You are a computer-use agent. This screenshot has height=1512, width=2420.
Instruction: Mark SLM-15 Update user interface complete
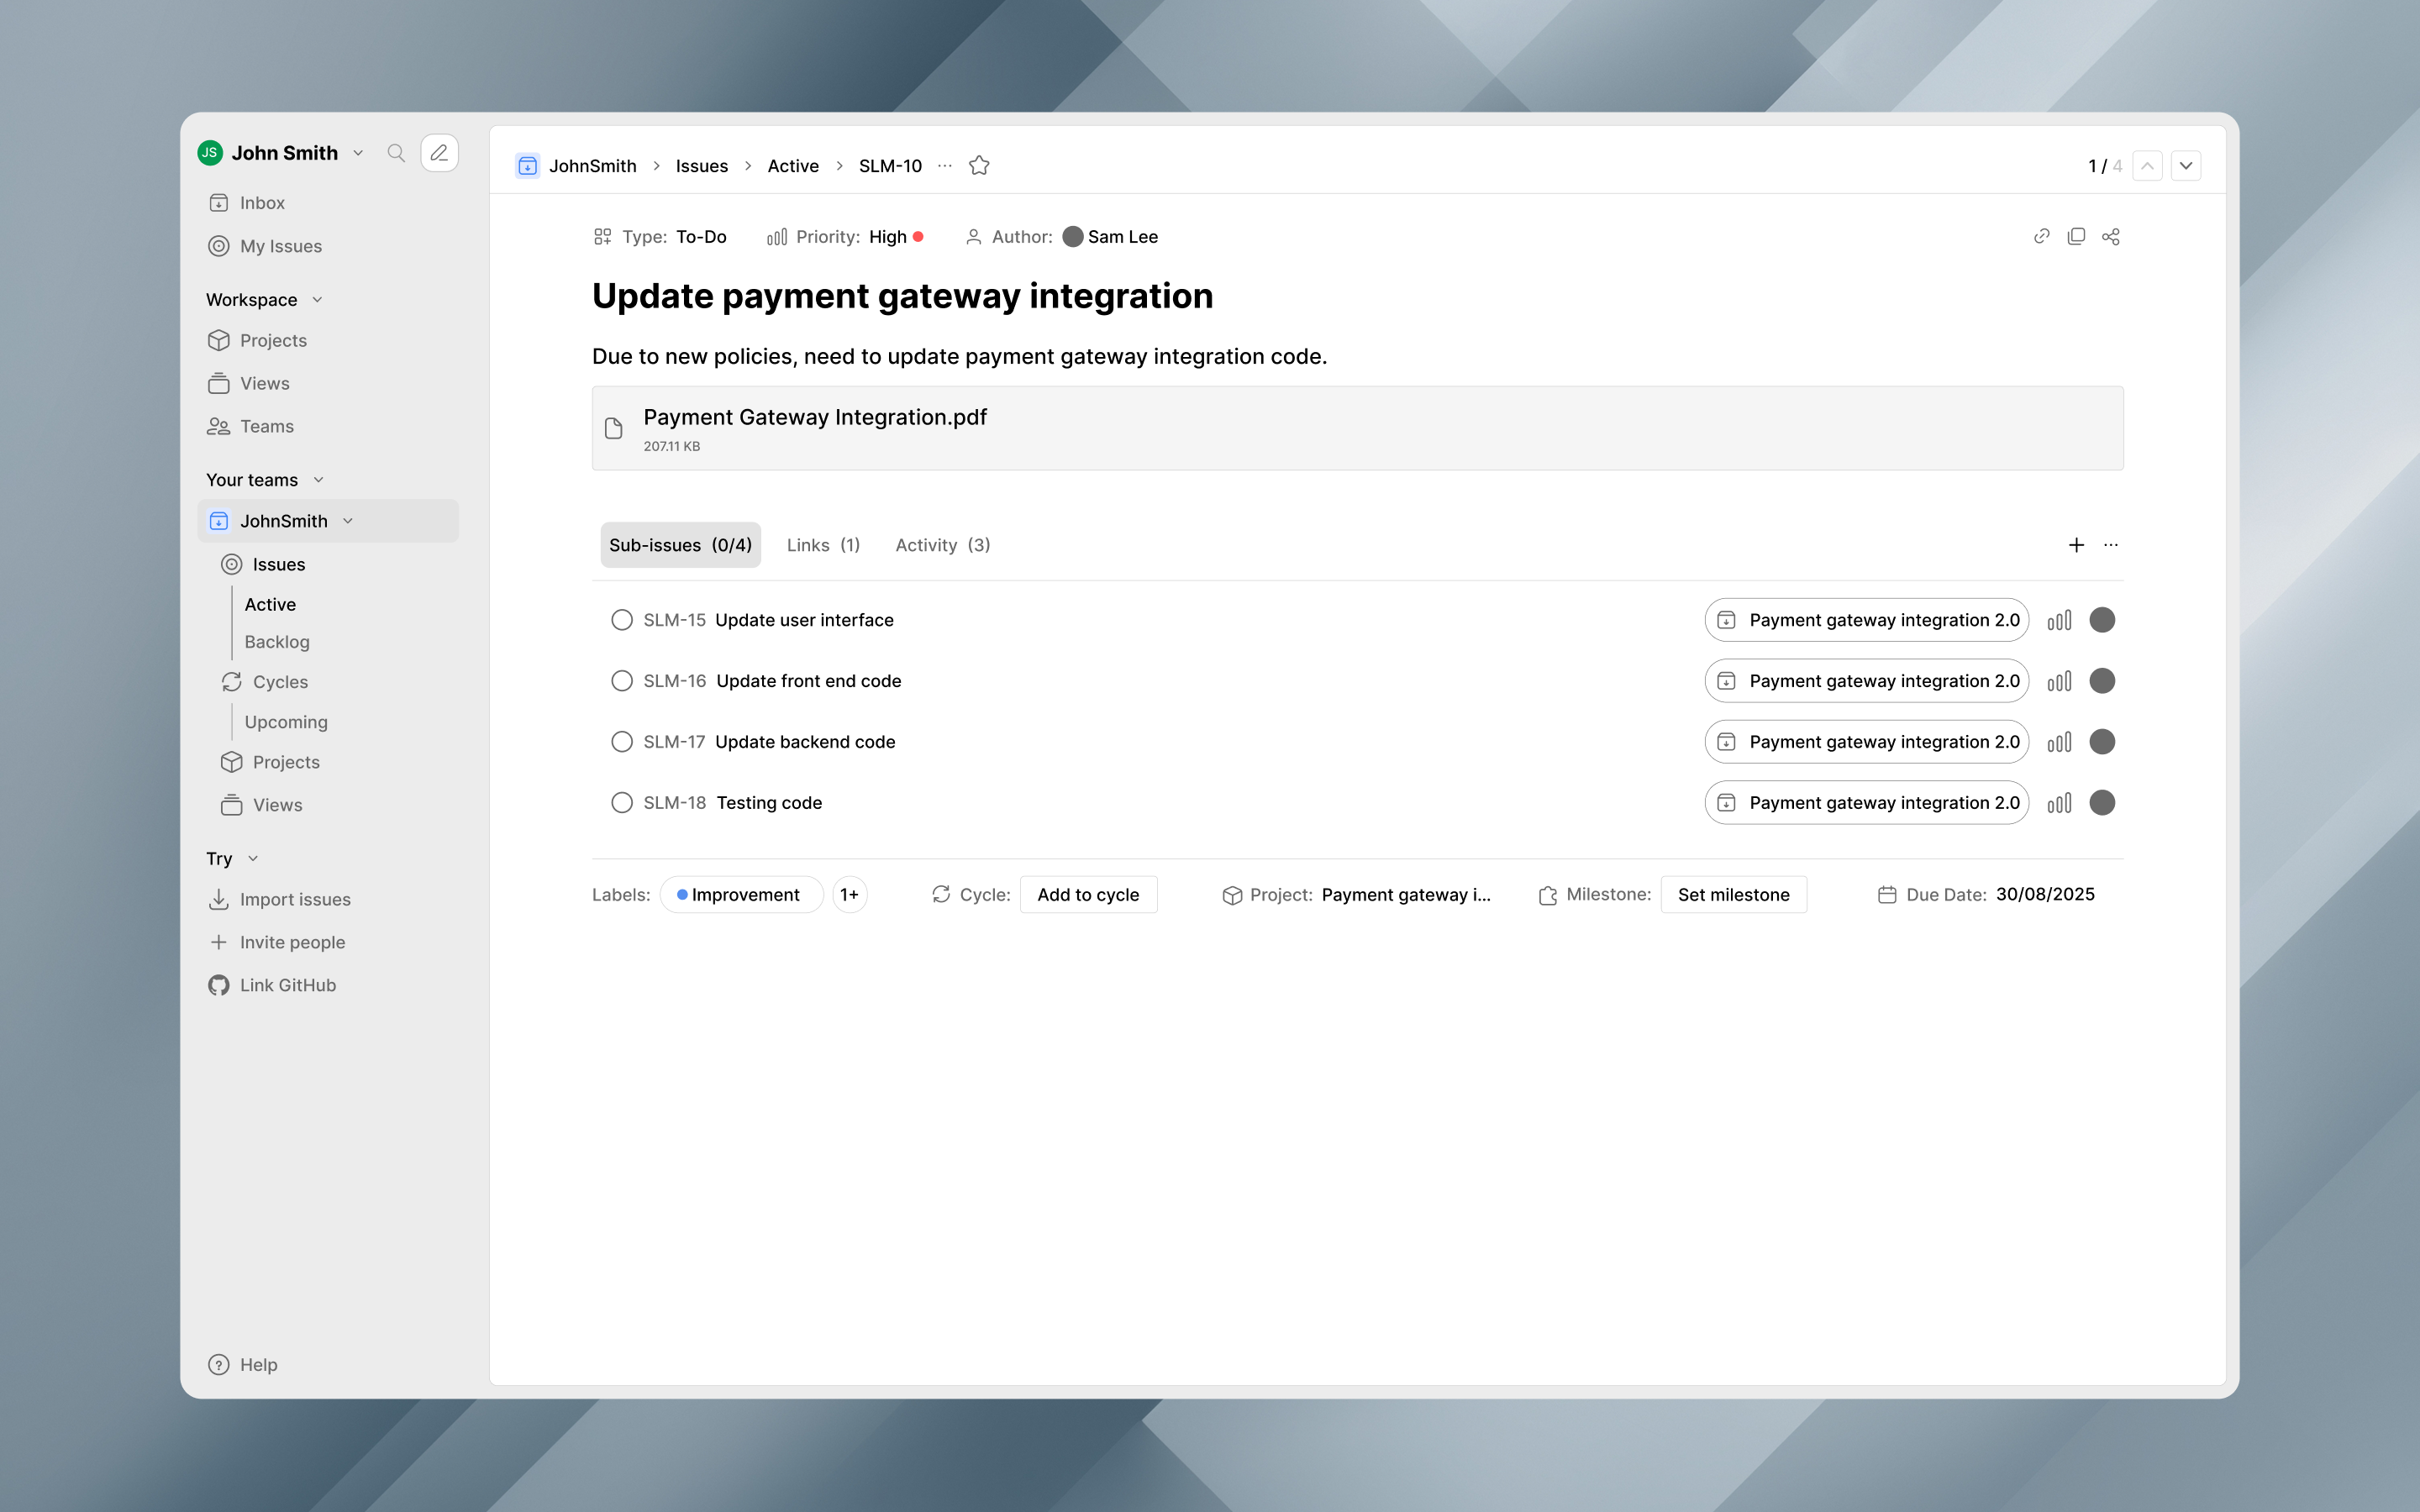pyautogui.click(x=622, y=620)
